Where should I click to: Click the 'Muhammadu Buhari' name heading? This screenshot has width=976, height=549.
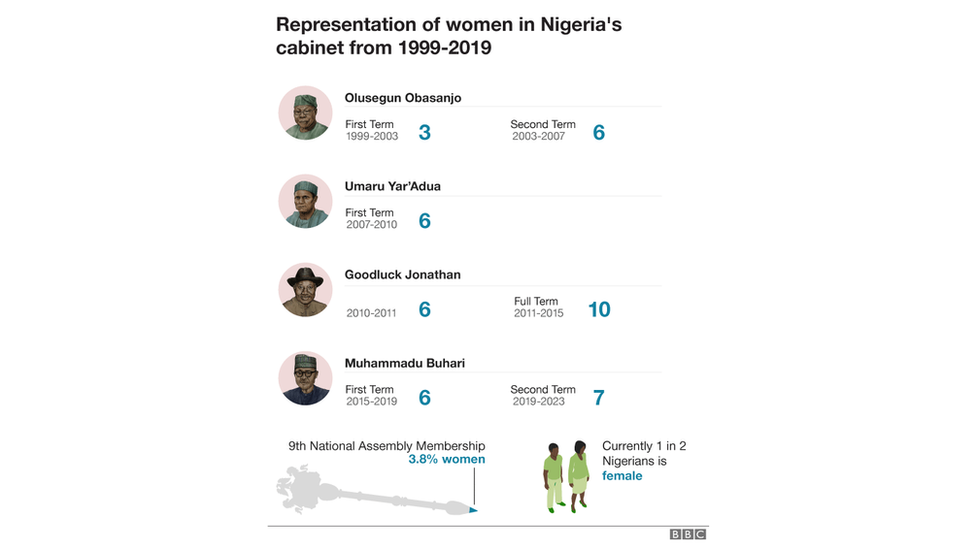click(x=405, y=363)
